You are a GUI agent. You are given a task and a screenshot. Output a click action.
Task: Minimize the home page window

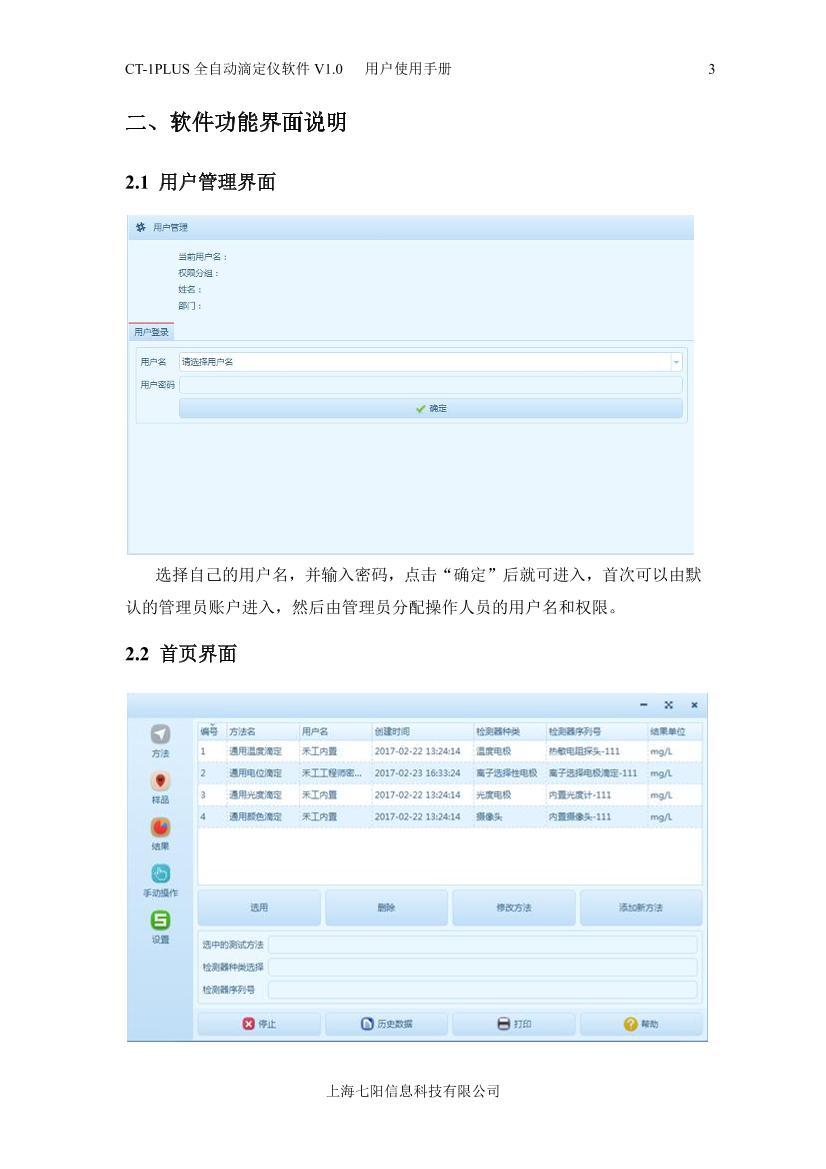(644, 705)
